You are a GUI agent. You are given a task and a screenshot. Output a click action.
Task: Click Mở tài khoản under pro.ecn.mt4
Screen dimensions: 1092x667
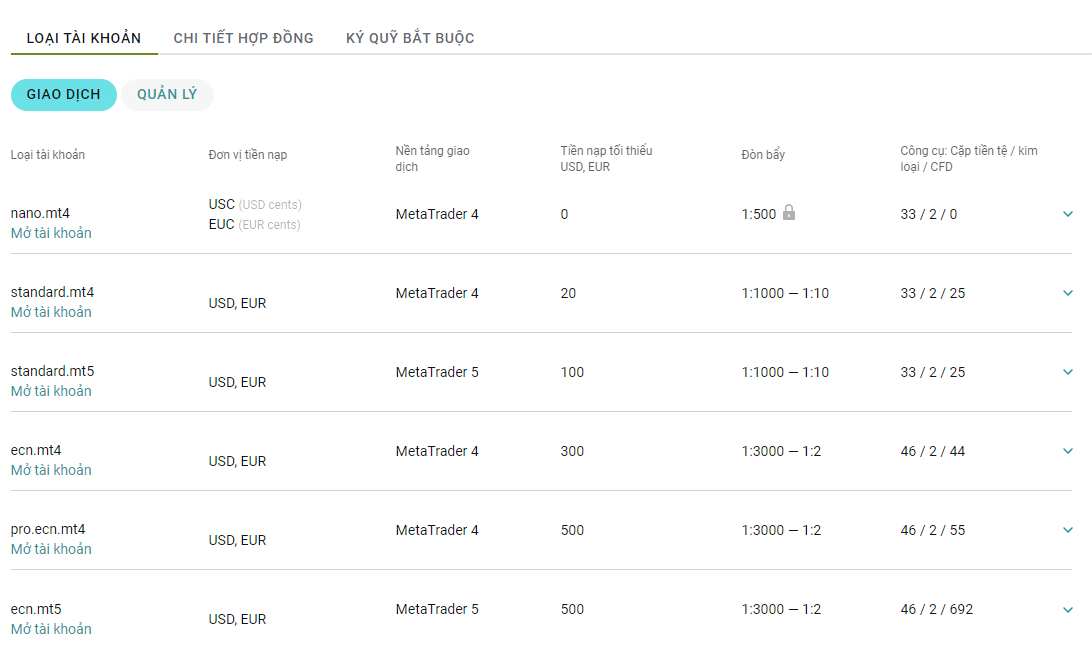[51, 549]
